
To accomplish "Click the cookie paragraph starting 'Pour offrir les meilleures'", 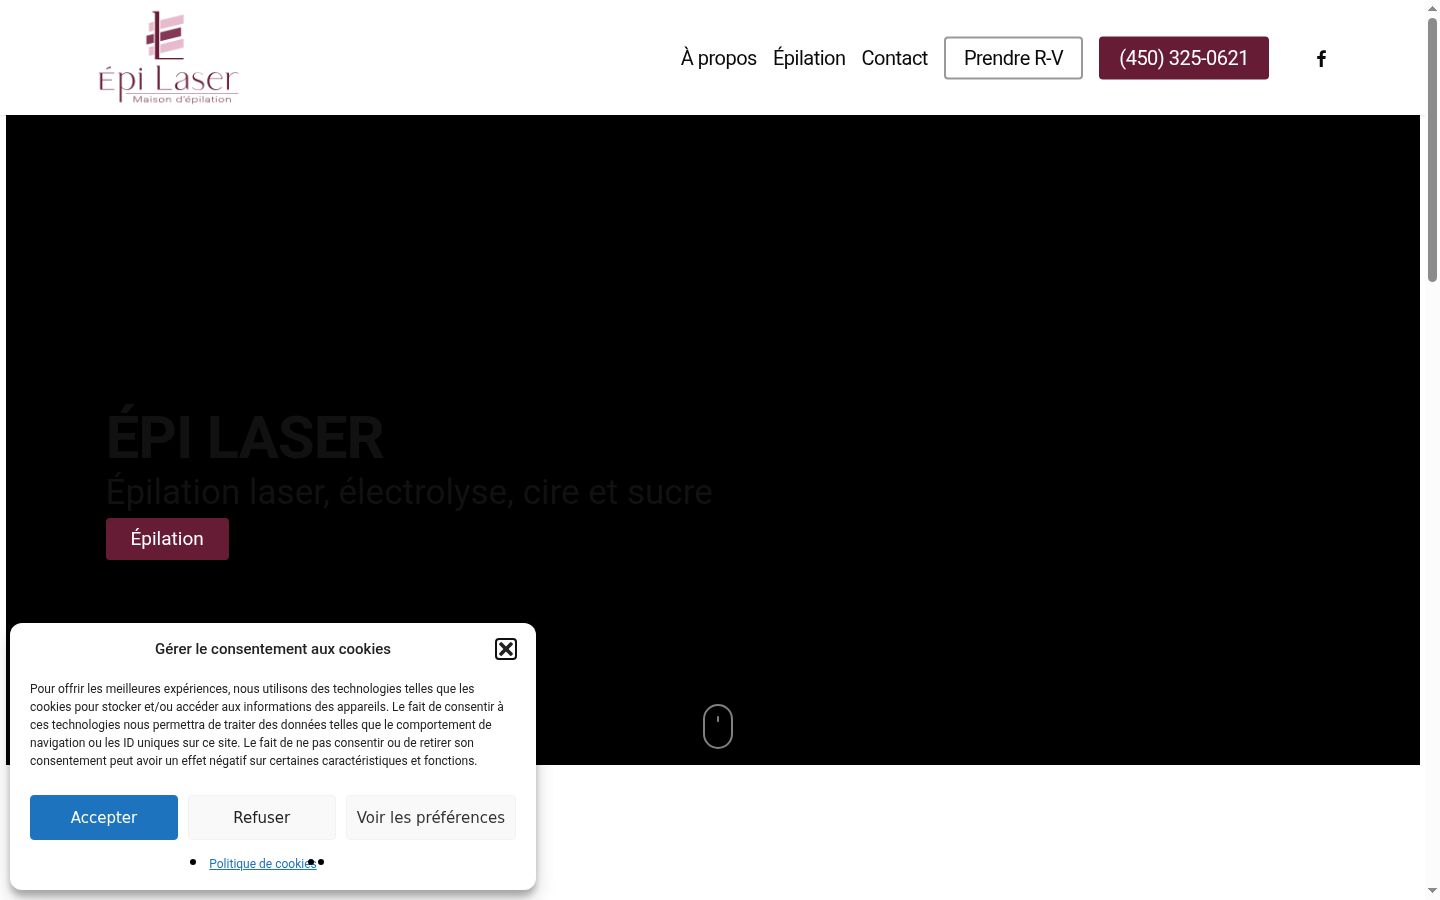I will (x=268, y=725).
